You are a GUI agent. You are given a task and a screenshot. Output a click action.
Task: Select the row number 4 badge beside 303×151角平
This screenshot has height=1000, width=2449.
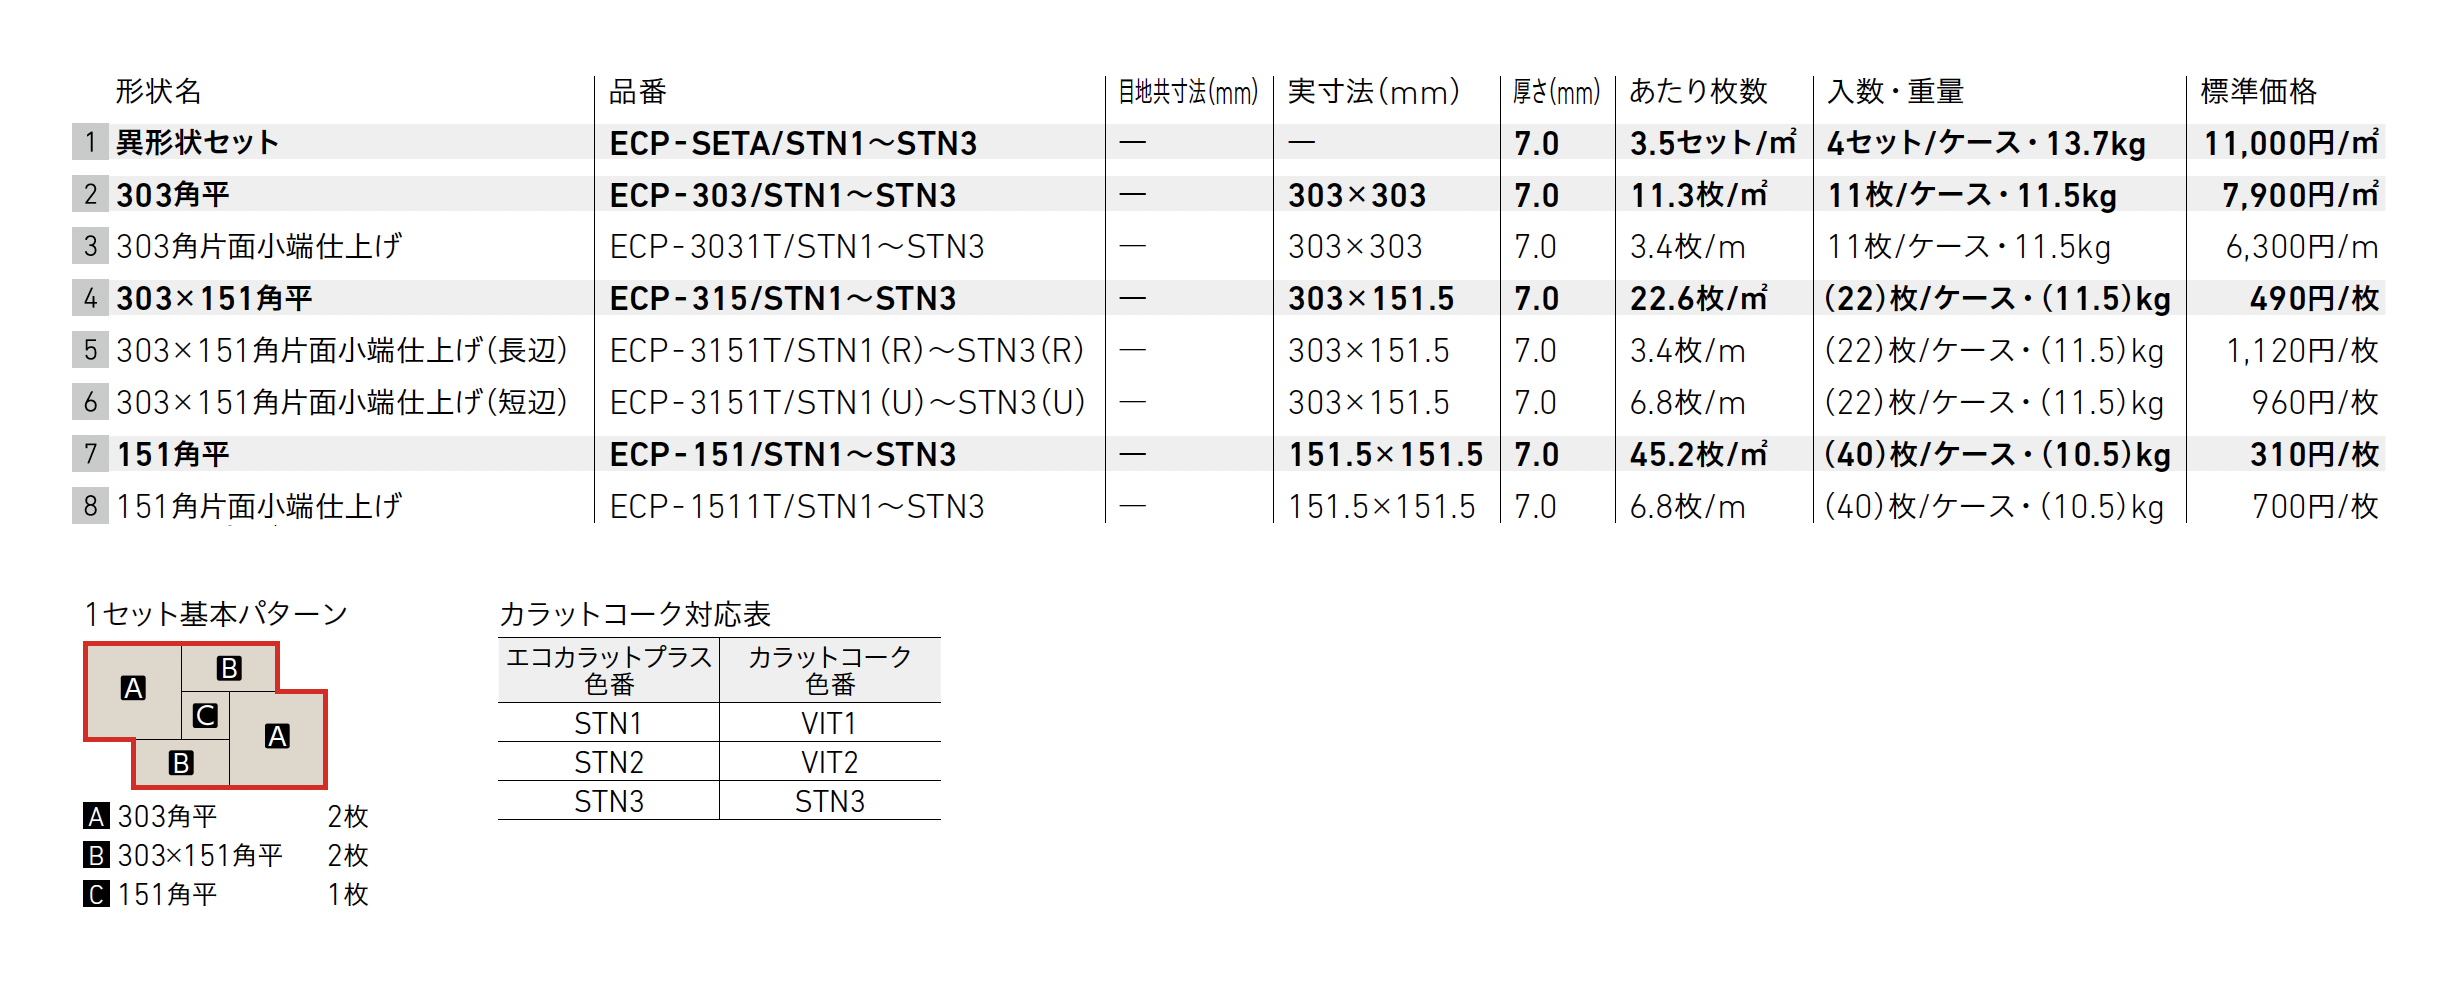90,298
